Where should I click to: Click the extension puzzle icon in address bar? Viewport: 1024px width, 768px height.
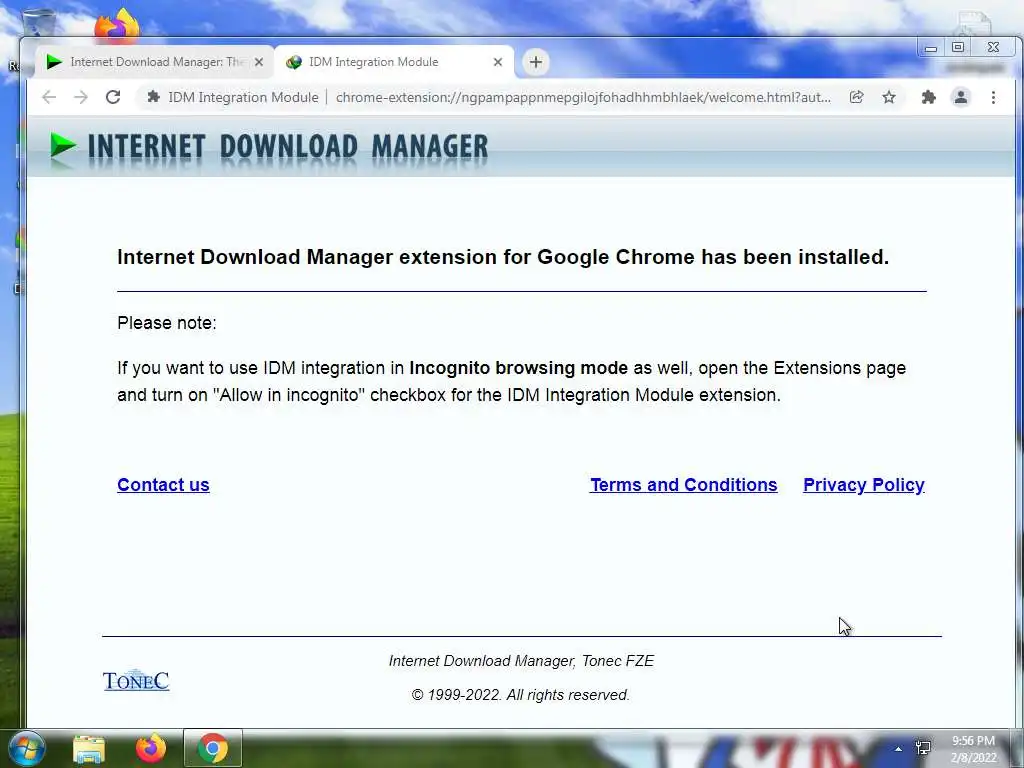pos(153,97)
